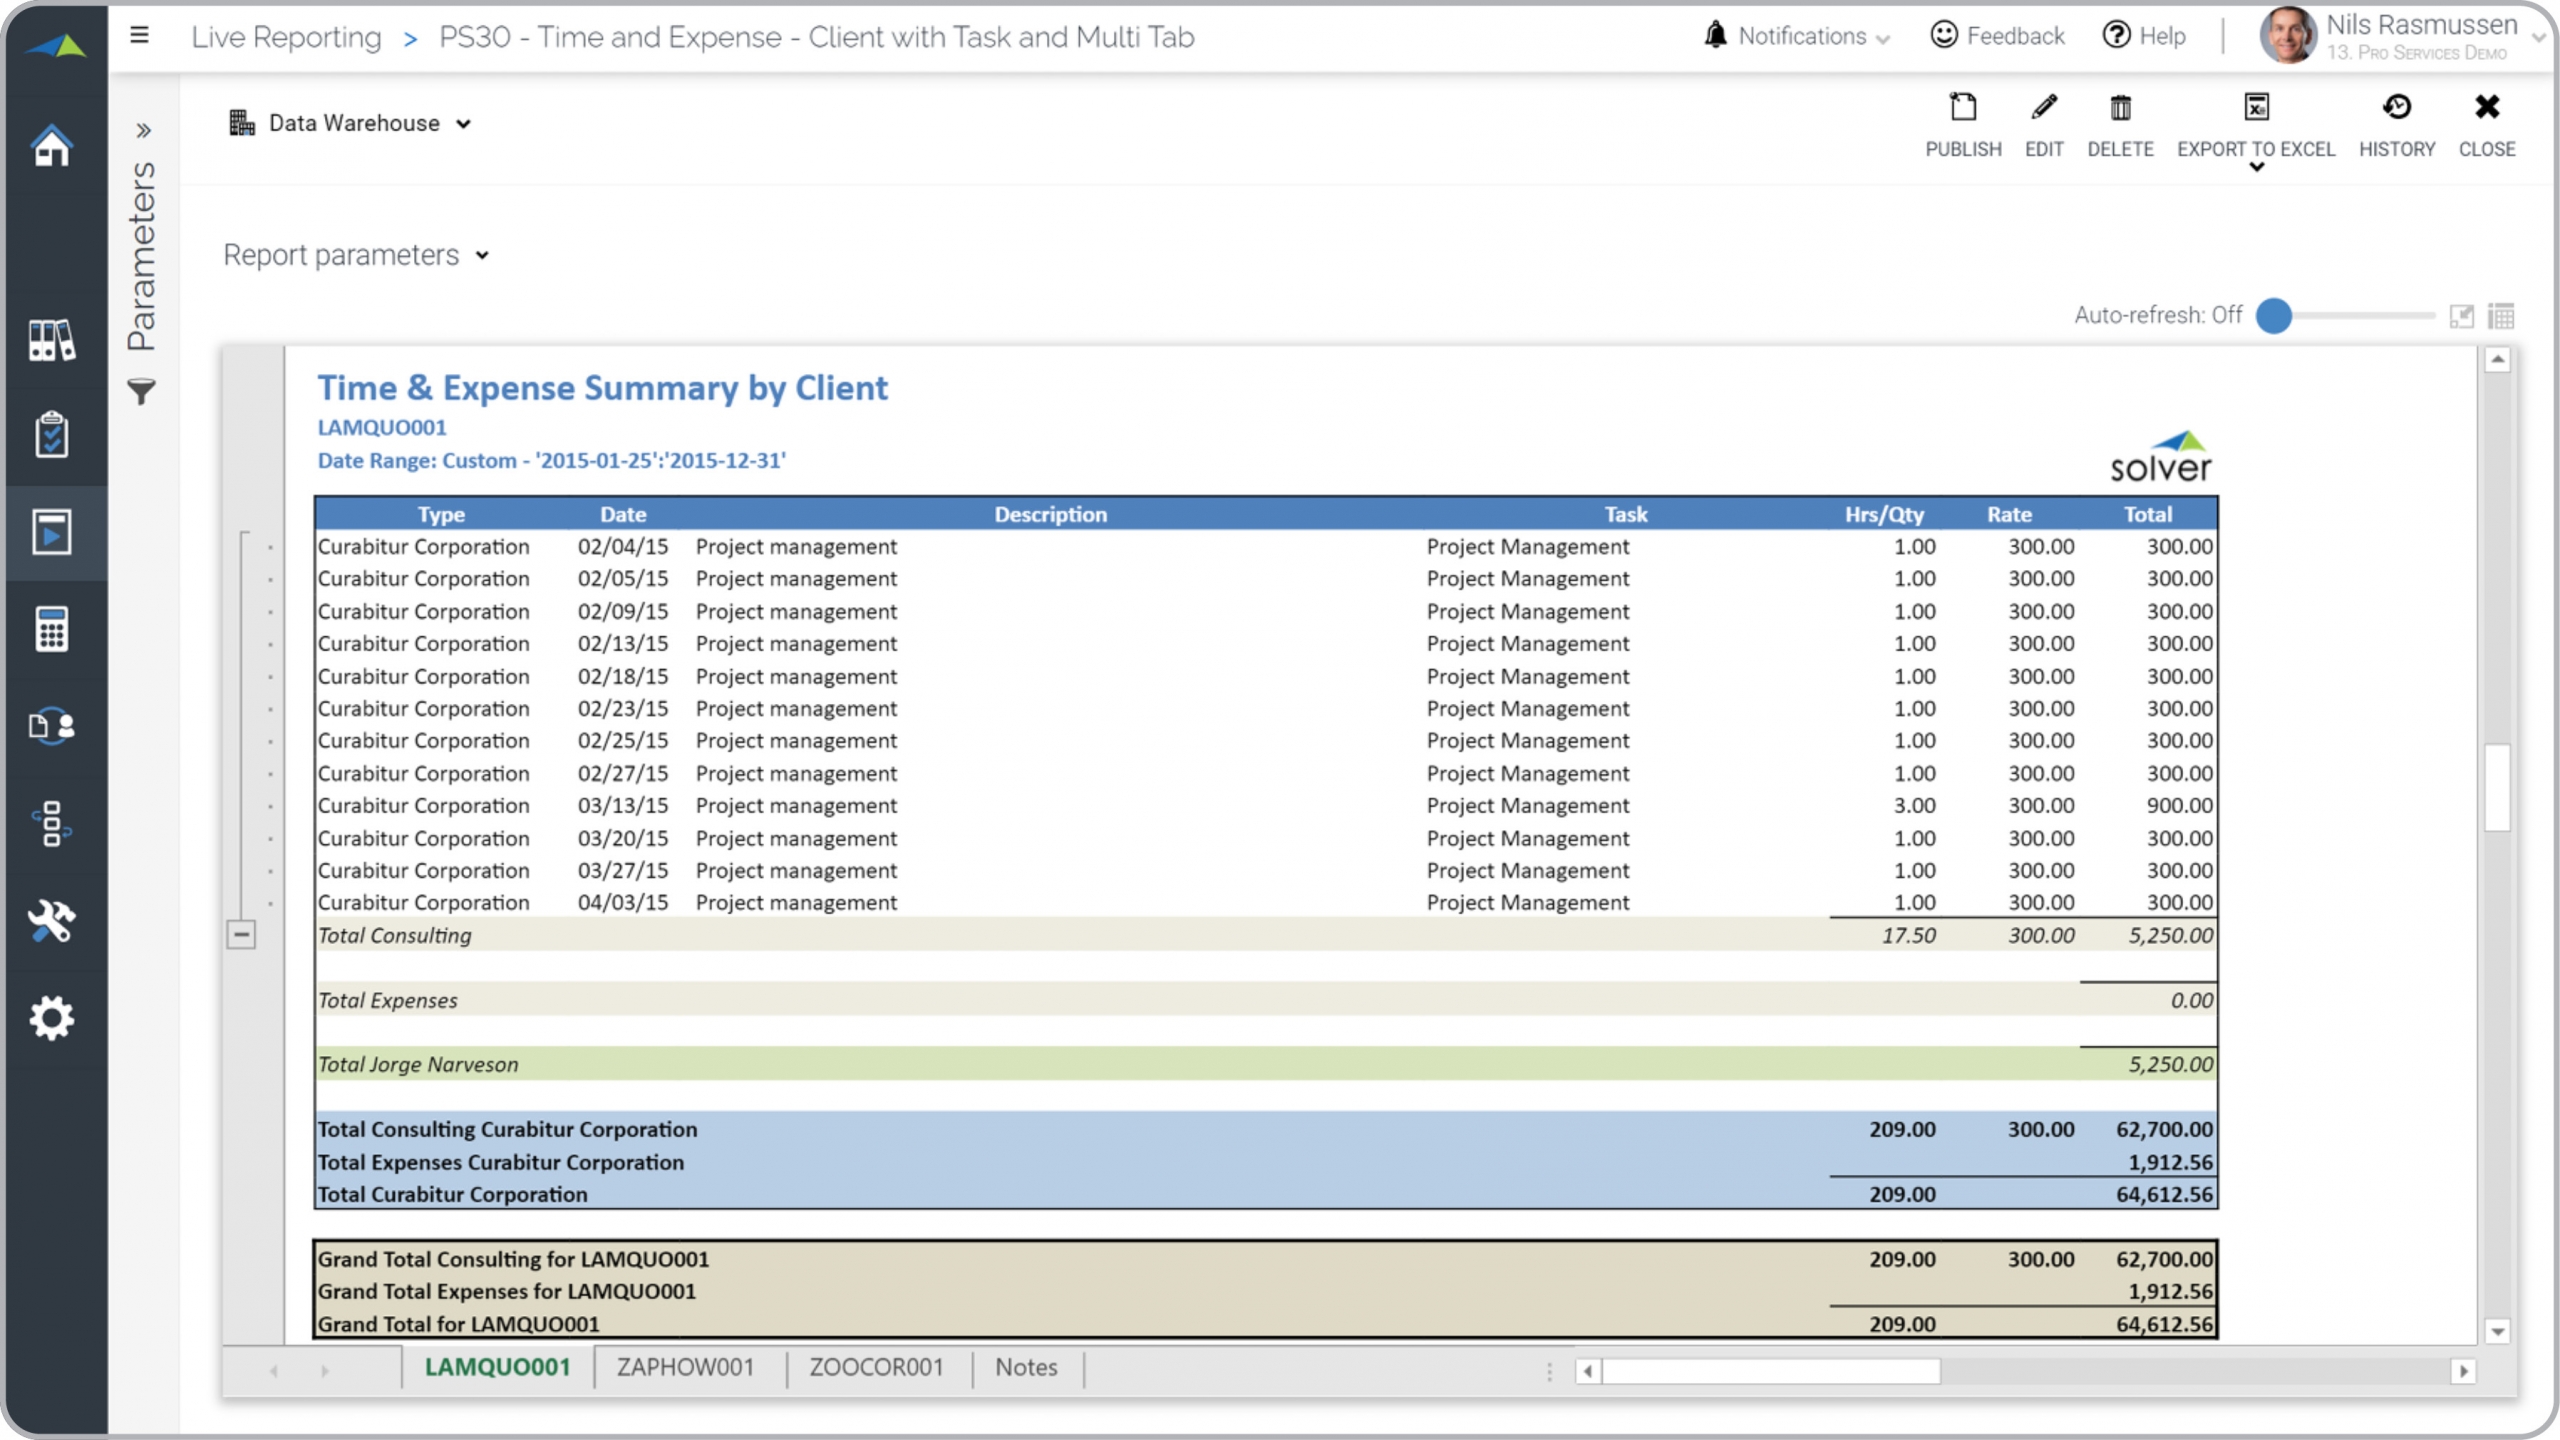Toggle the Auto-refresh switch
2560x1440 pixels.
pos(2275,316)
